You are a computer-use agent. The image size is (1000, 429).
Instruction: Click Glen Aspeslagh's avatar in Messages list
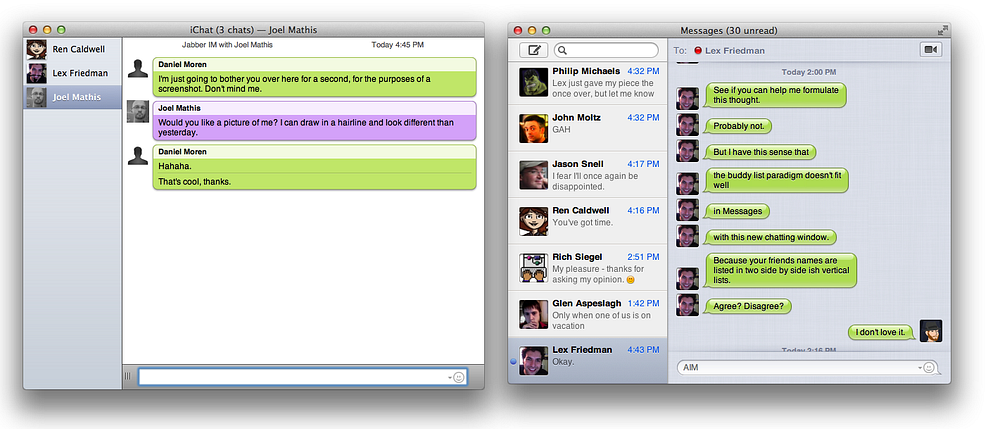(x=533, y=314)
